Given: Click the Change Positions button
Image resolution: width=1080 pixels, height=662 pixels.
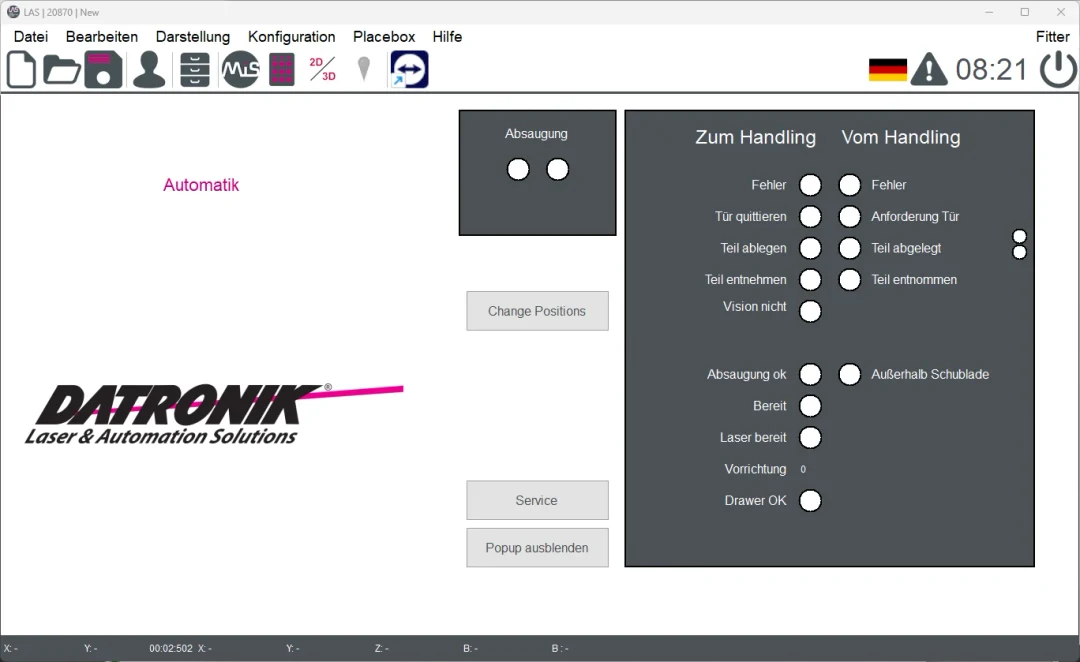Looking at the screenshot, I should click(537, 311).
